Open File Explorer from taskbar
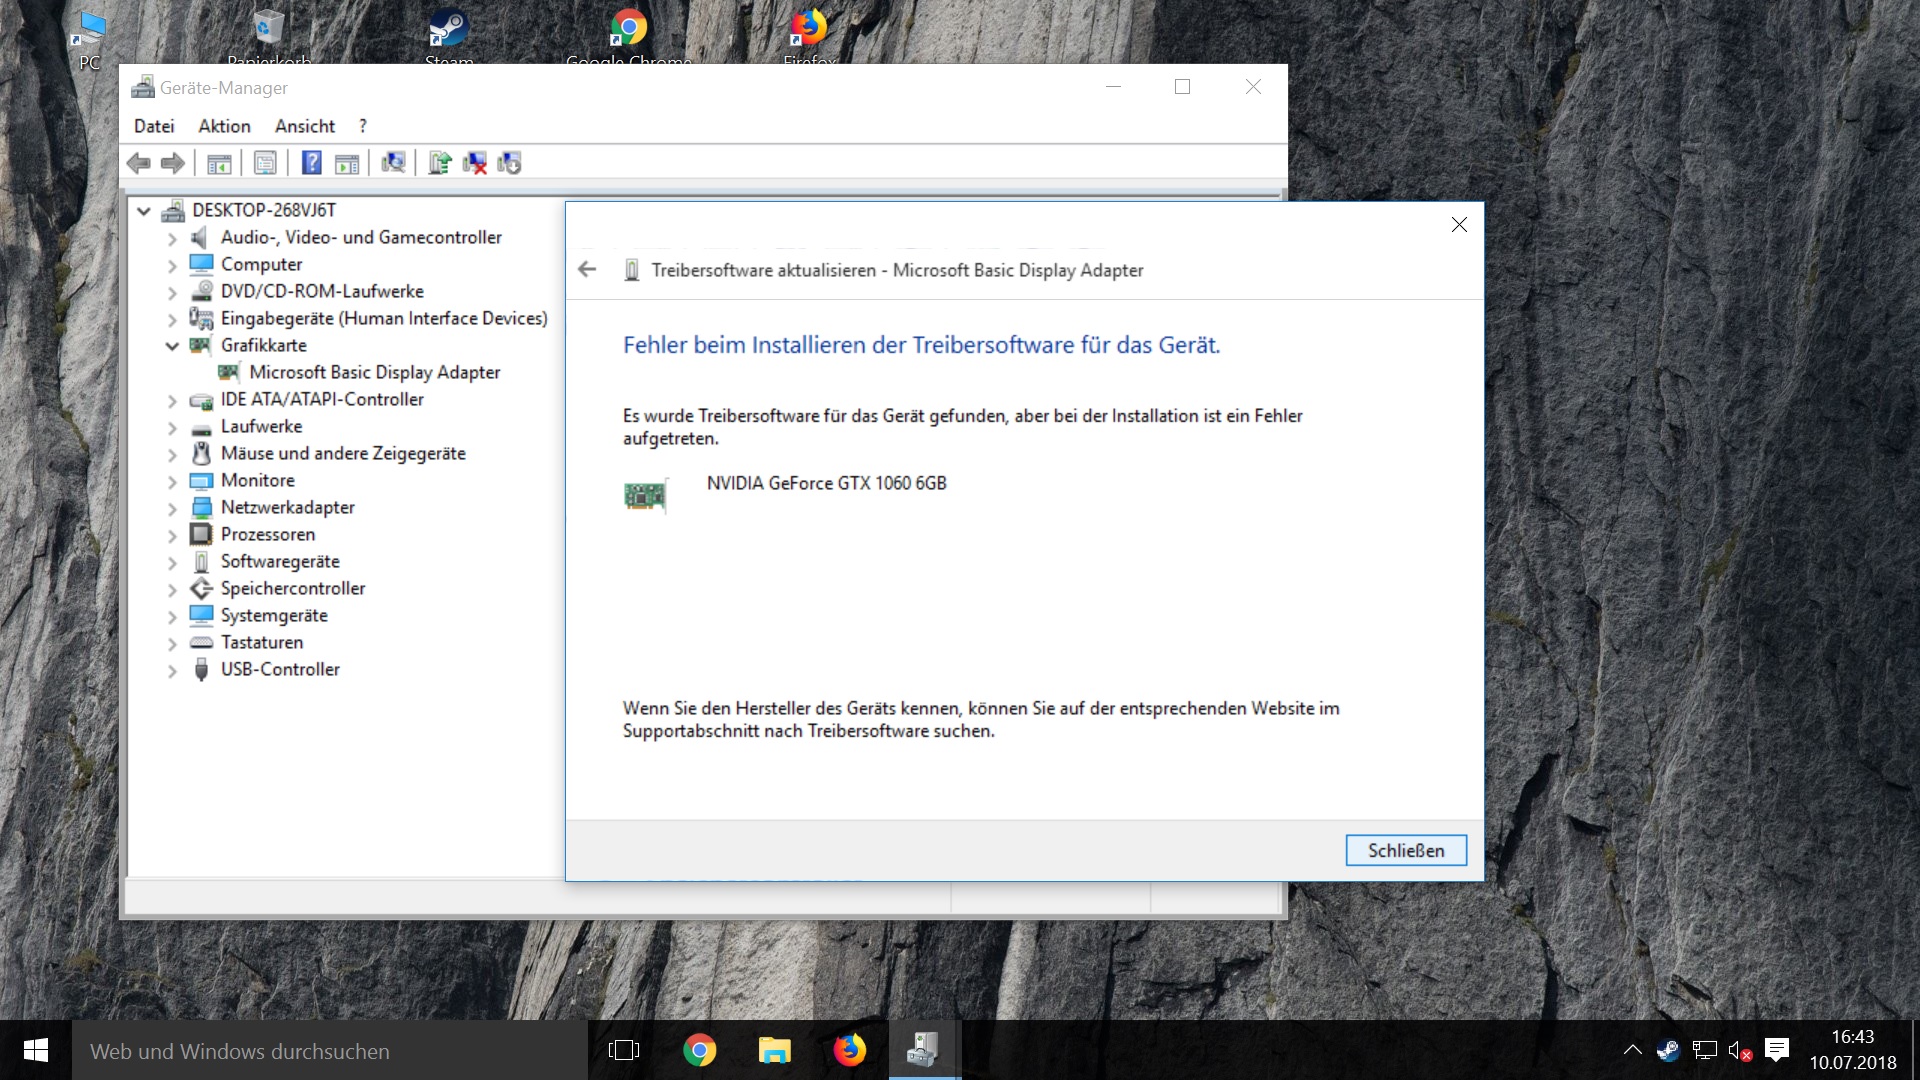Screen dimensions: 1920x1080 (774, 1050)
